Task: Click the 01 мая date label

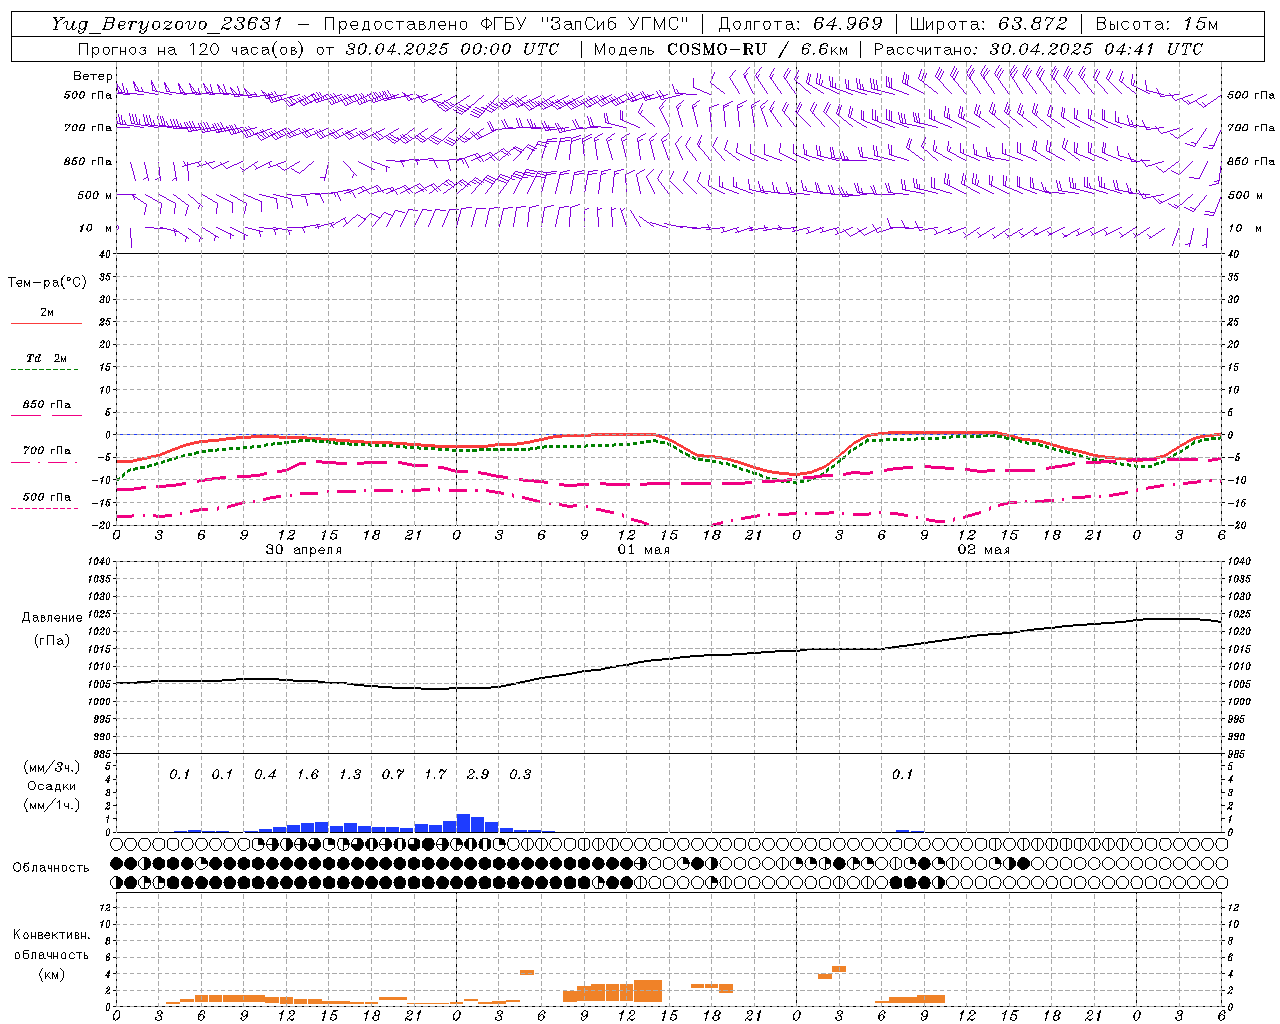Action: coord(644,550)
